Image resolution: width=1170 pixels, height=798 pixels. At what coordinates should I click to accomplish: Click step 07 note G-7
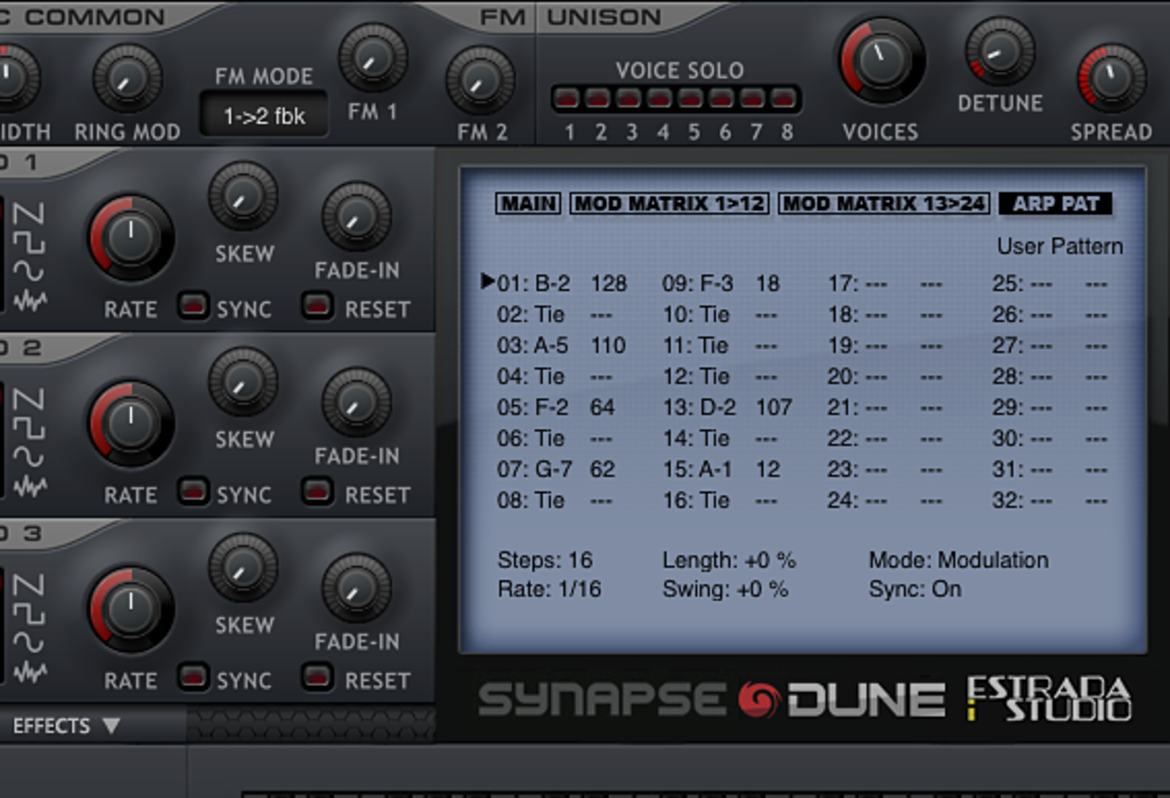click(553, 470)
